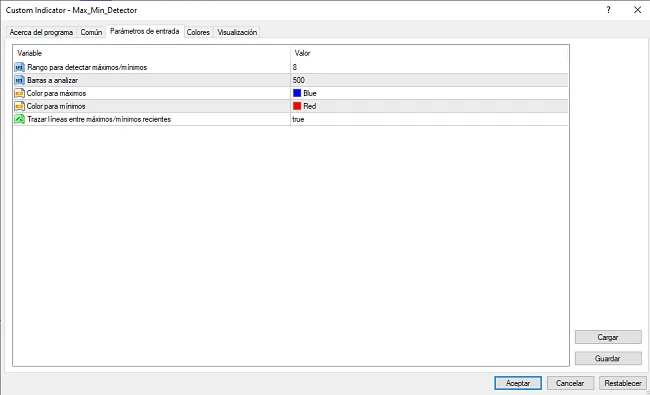Select the row label Color para mínimos
The width and height of the screenshot is (650, 395).
point(56,106)
